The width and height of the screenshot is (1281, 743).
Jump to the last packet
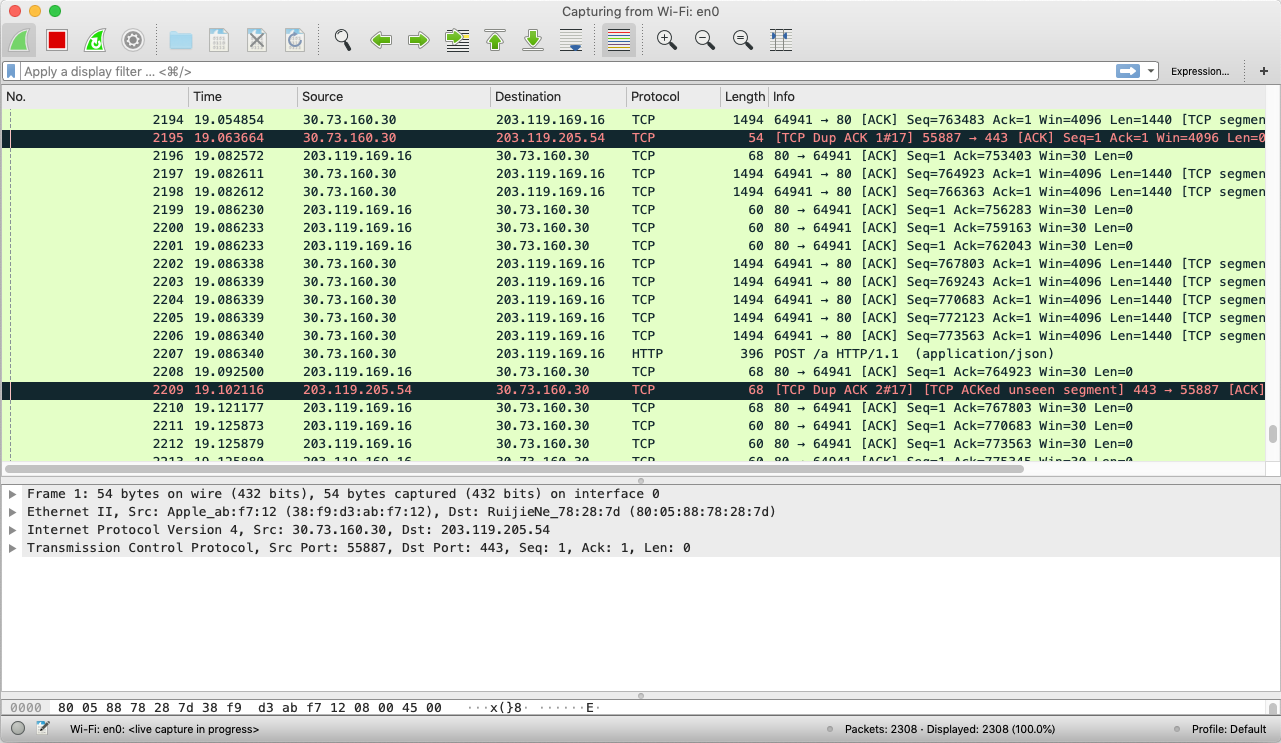pyautogui.click(x=533, y=40)
